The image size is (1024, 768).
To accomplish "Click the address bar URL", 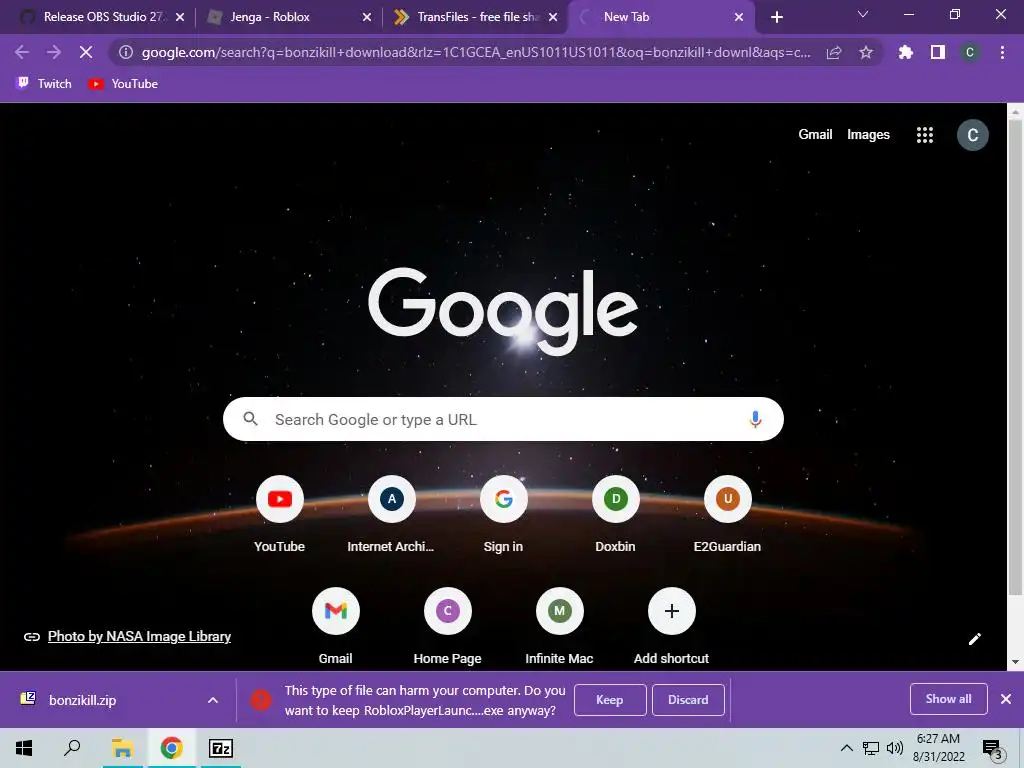I will [475, 52].
